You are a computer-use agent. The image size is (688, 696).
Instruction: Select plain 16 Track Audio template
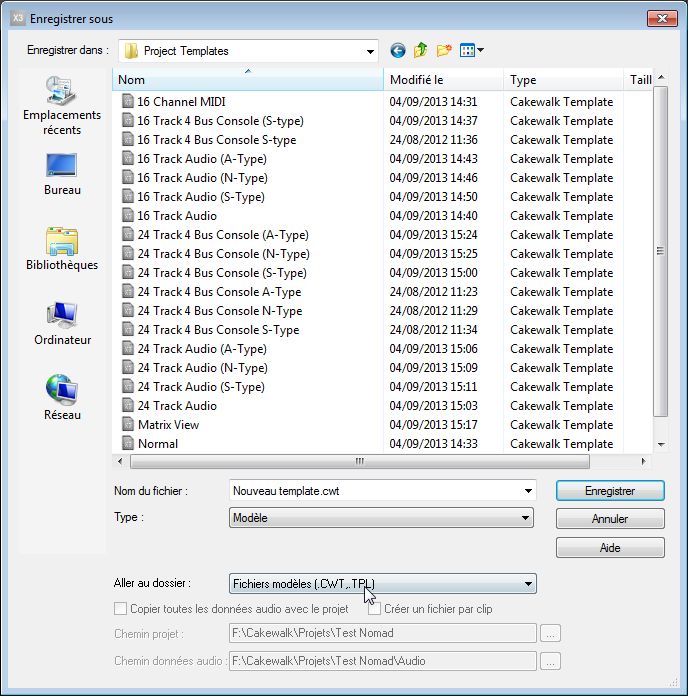click(177, 216)
